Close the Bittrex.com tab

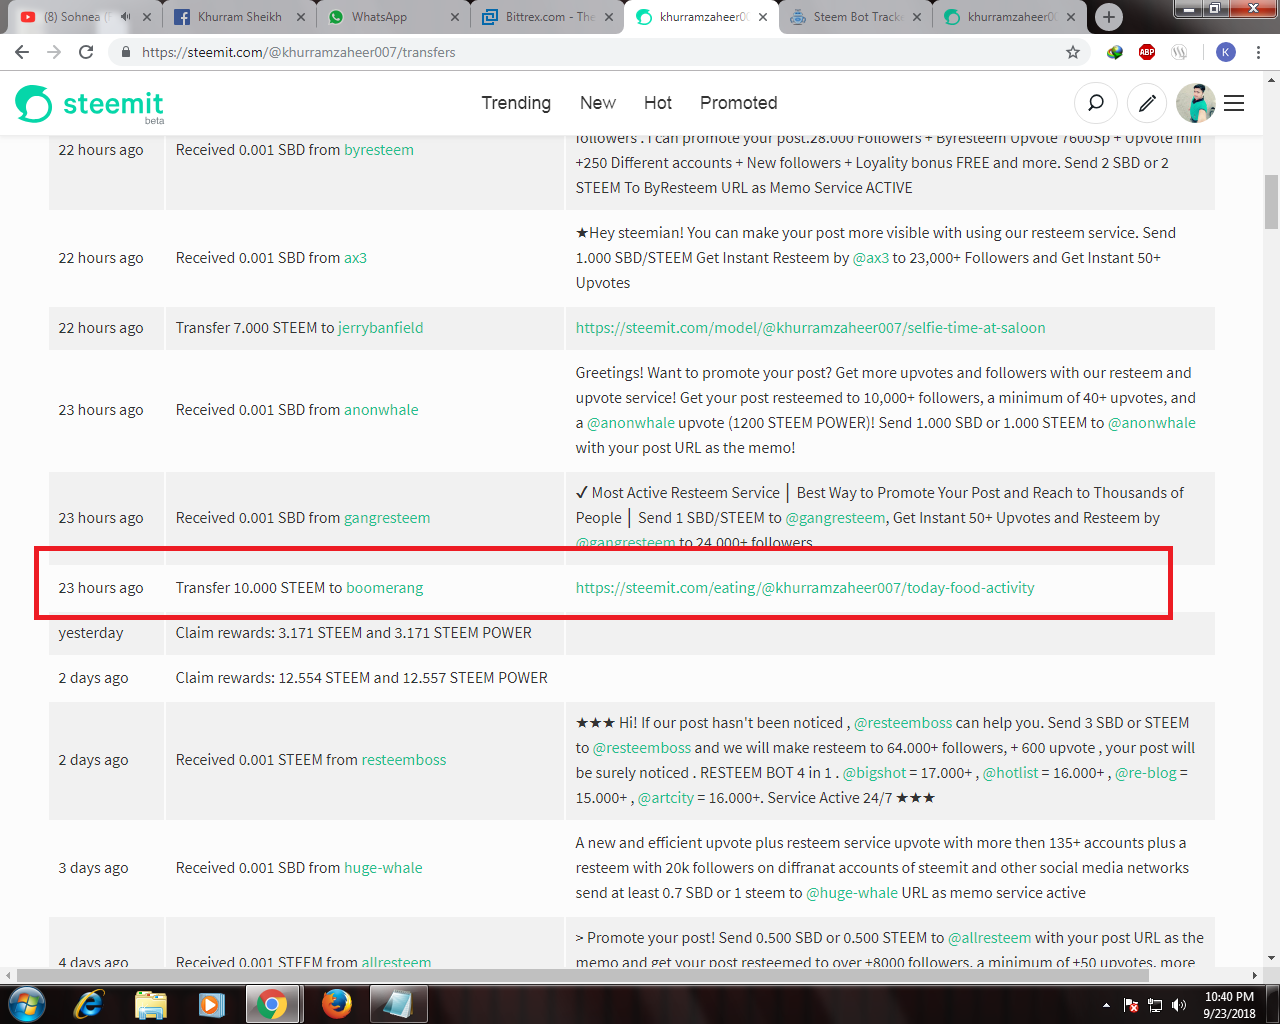(609, 17)
